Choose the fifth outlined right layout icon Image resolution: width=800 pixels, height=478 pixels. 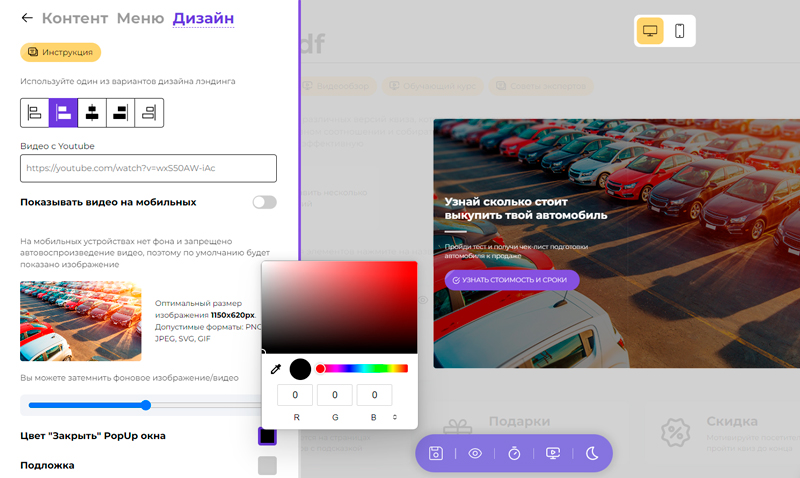click(149, 113)
